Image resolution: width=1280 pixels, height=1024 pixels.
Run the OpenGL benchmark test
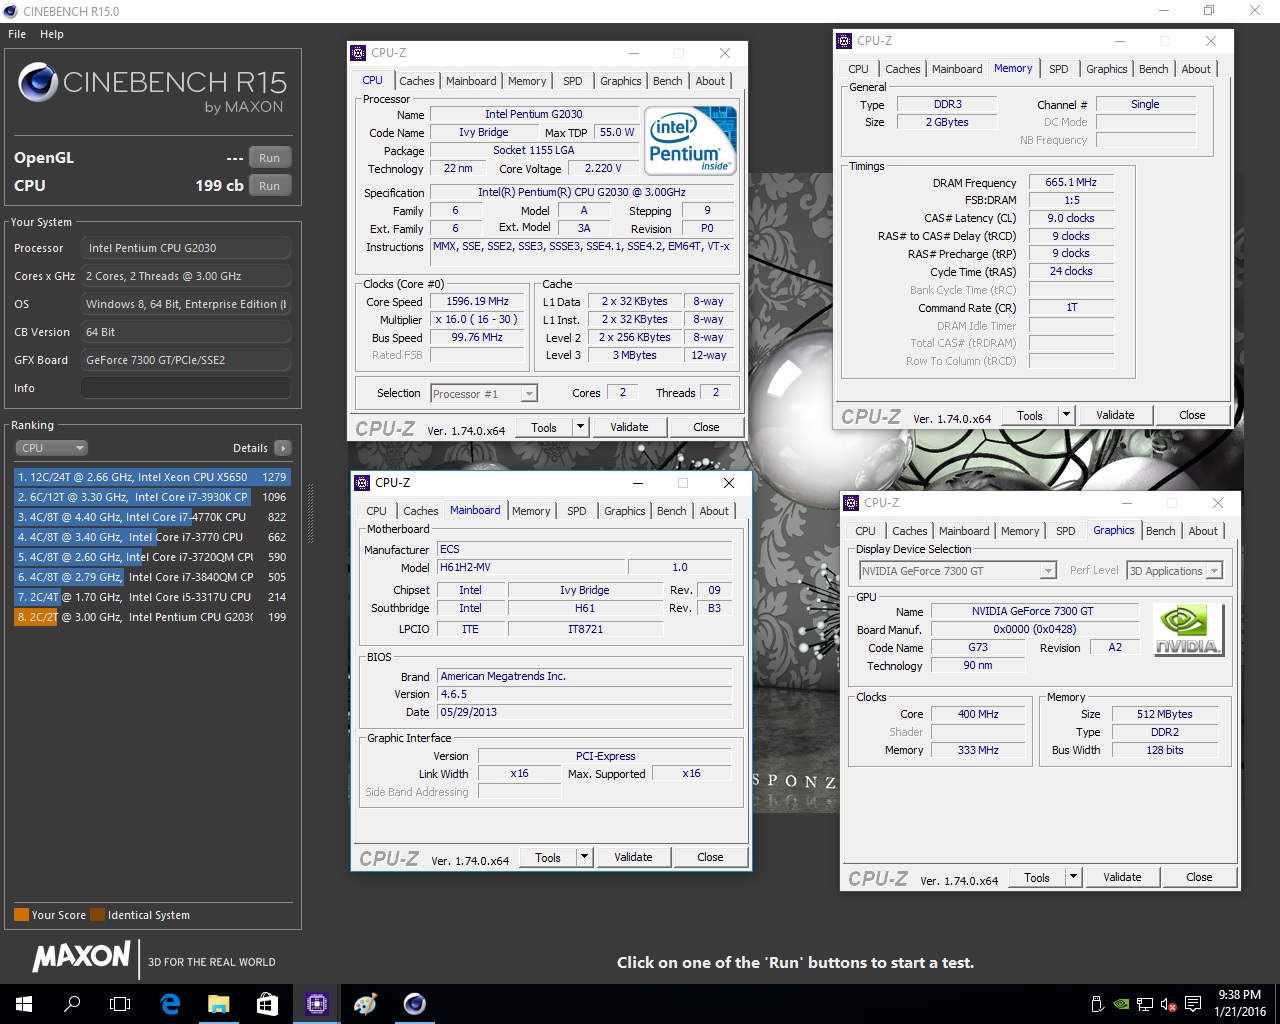click(x=270, y=158)
